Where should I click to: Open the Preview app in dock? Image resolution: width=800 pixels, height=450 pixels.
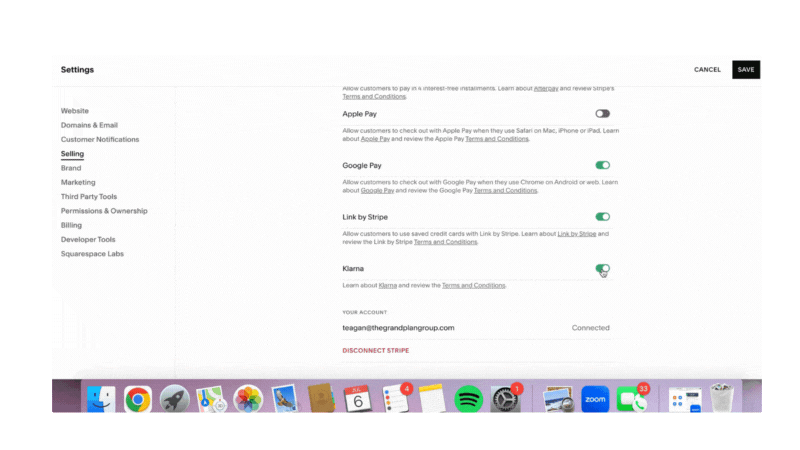coord(558,399)
